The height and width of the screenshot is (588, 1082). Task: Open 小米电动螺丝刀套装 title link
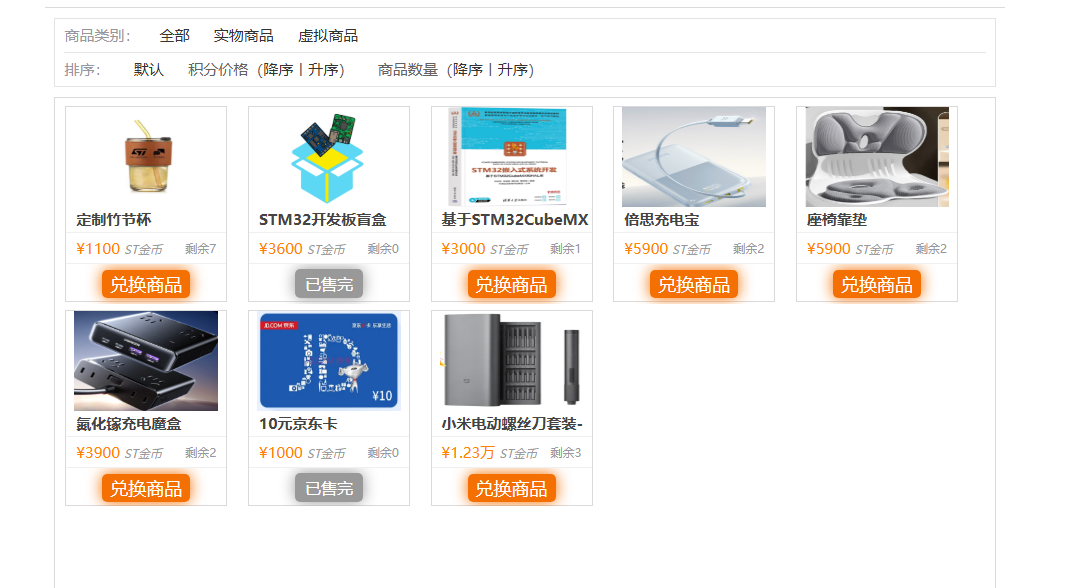point(512,424)
